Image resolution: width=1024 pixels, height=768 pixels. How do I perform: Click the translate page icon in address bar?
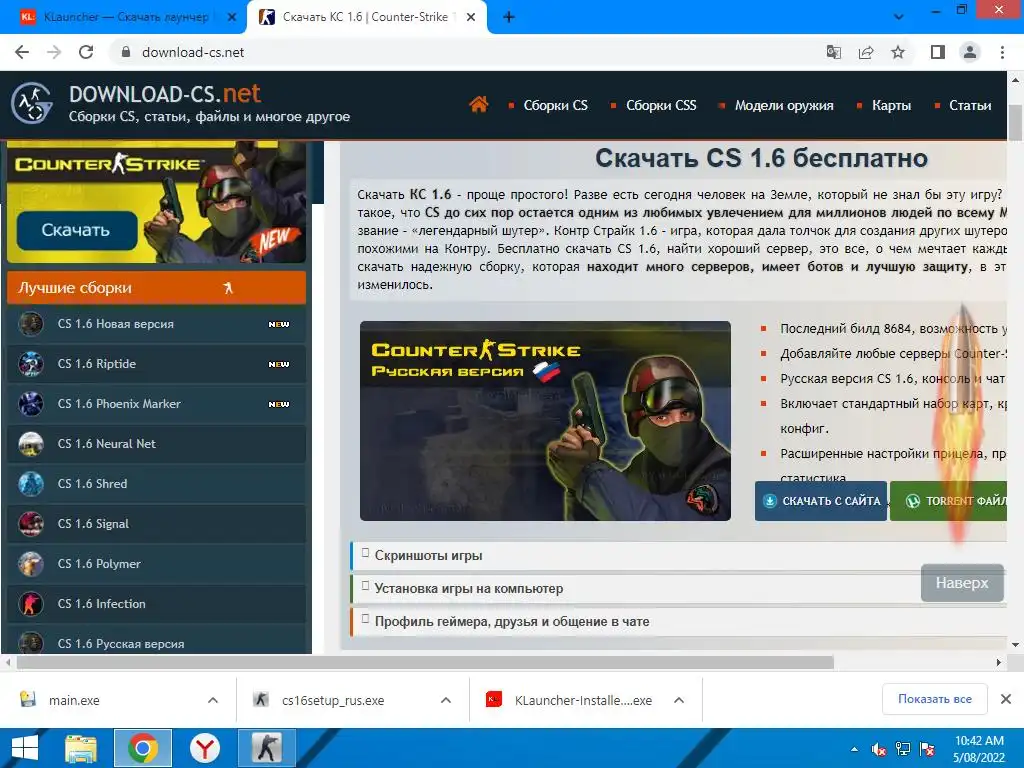coord(834,52)
